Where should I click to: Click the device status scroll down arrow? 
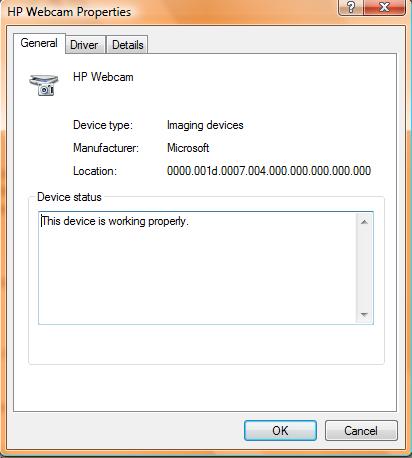click(364, 314)
